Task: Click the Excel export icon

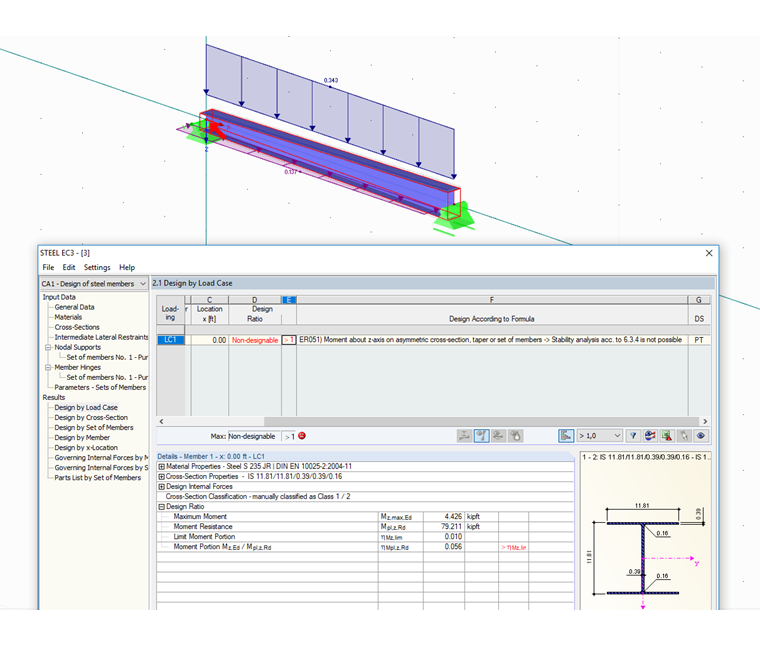Action: click(x=667, y=436)
